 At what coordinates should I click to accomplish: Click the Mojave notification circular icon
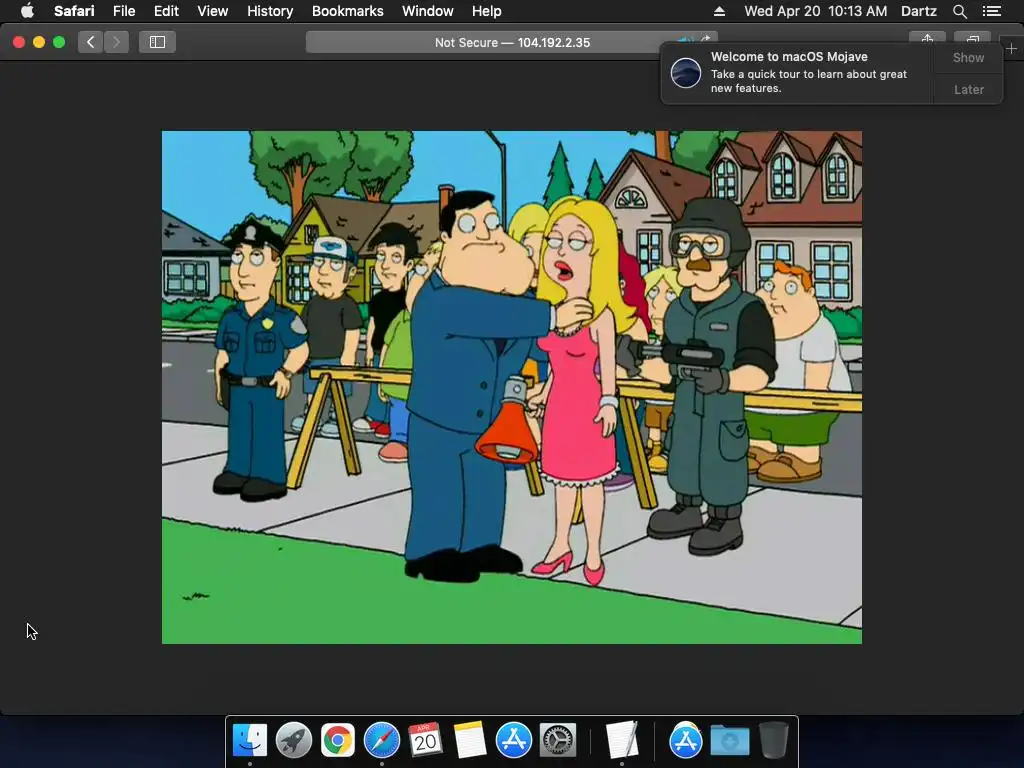(686, 72)
